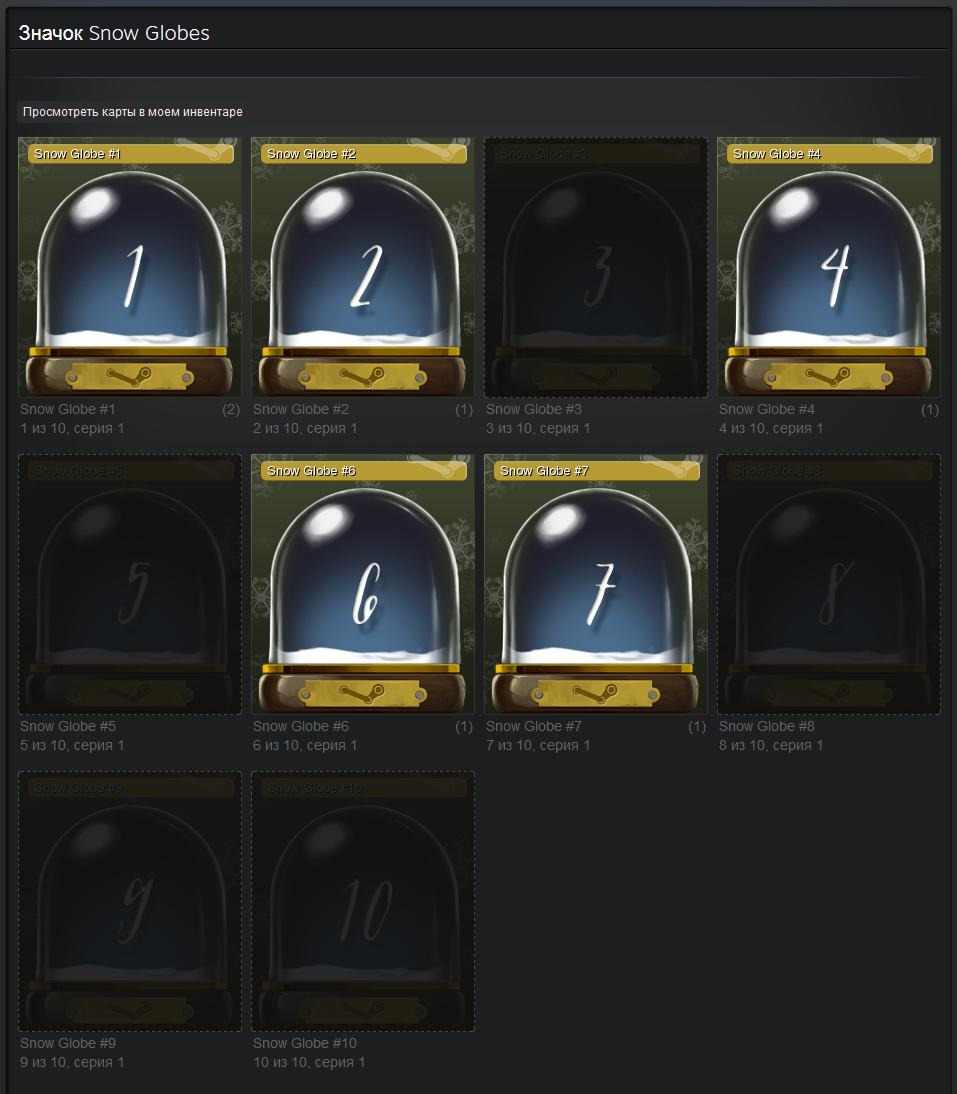Select the Snow Globe #7 card
The image size is (957, 1094).
coord(596,584)
